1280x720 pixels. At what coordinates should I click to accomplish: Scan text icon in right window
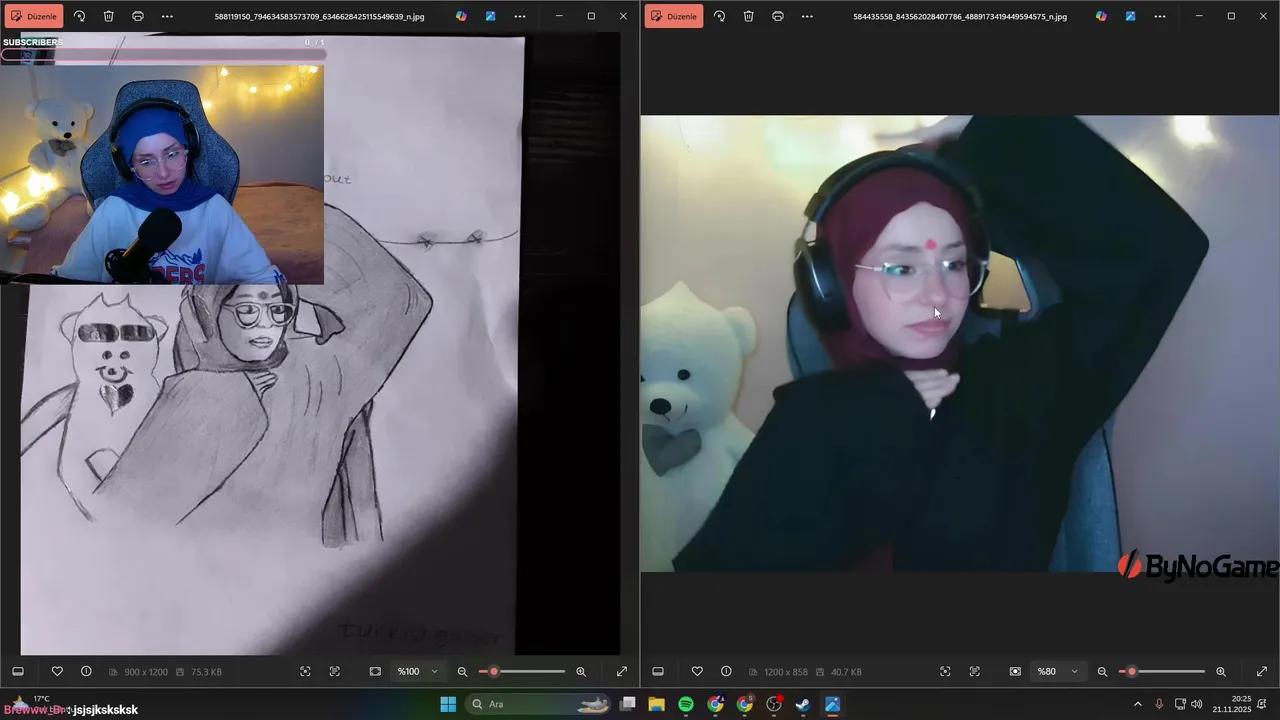(x=975, y=671)
